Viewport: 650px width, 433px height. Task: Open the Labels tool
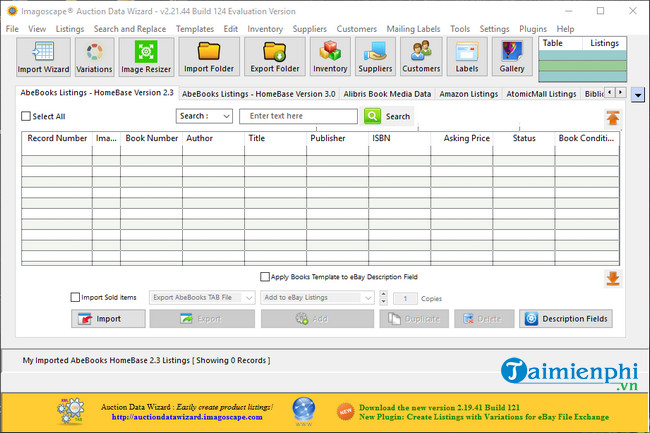pos(466,57)
